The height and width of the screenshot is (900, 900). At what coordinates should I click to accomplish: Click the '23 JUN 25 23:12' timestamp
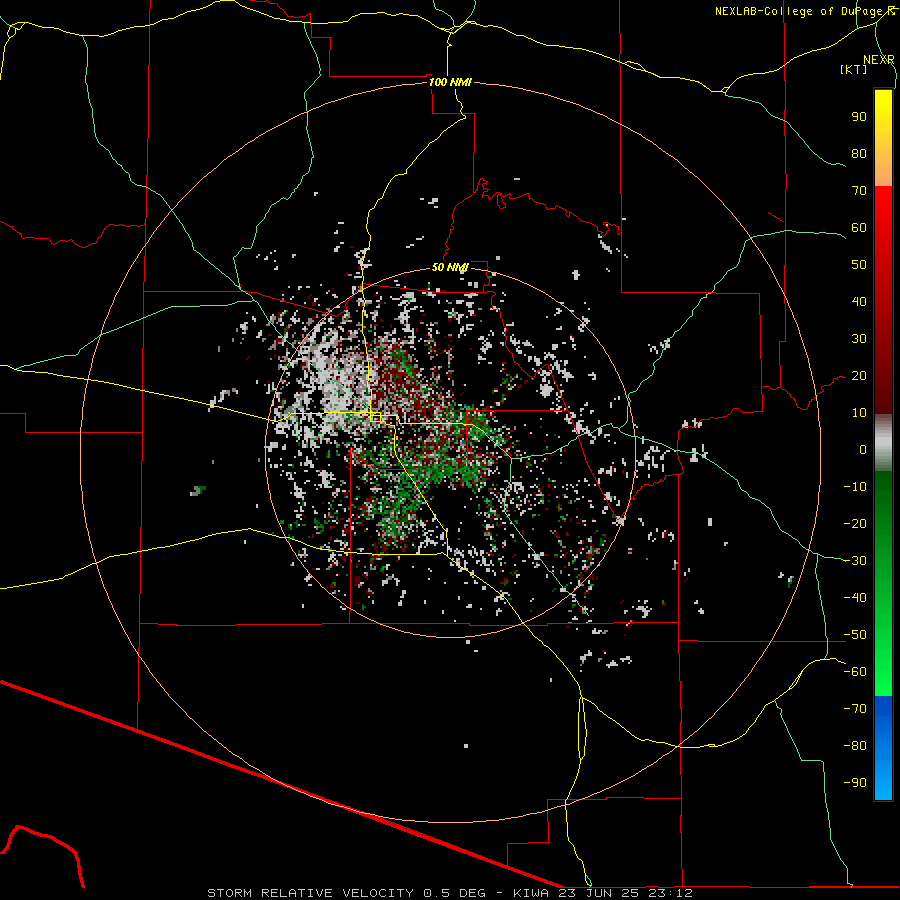pos(626,893)
